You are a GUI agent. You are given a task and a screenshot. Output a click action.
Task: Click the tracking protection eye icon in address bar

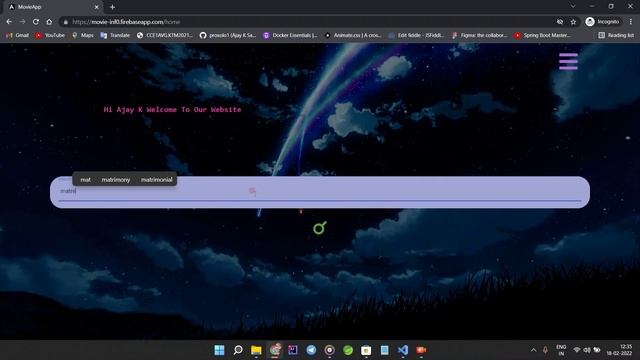point(560,22)
